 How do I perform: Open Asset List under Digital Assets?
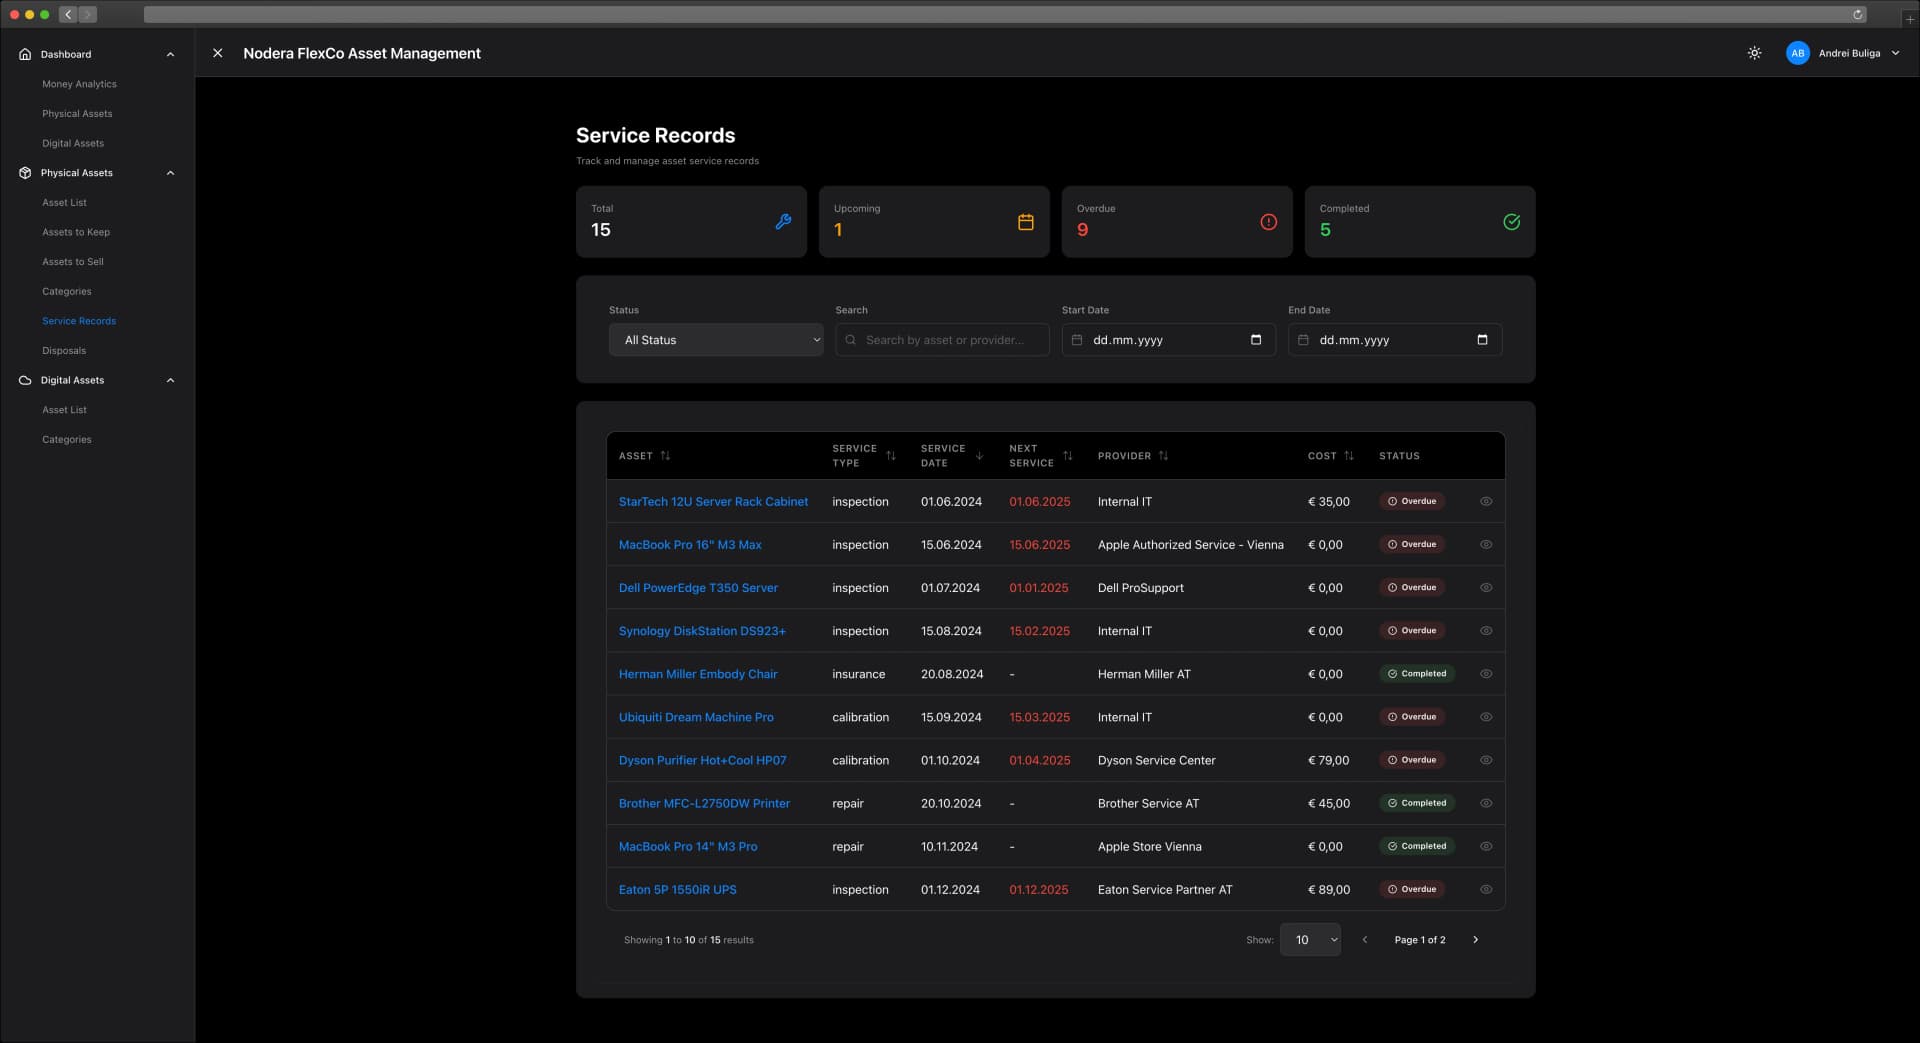pyautogui.click(x=64, y=410)
